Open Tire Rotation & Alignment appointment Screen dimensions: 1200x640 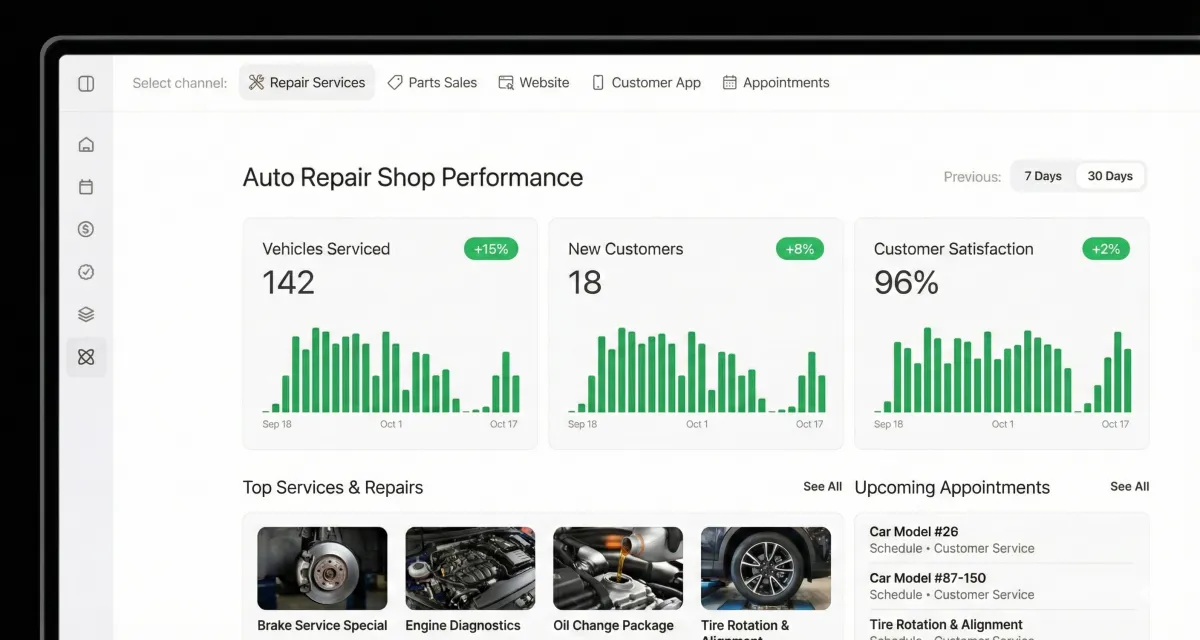pos(1001,626)
